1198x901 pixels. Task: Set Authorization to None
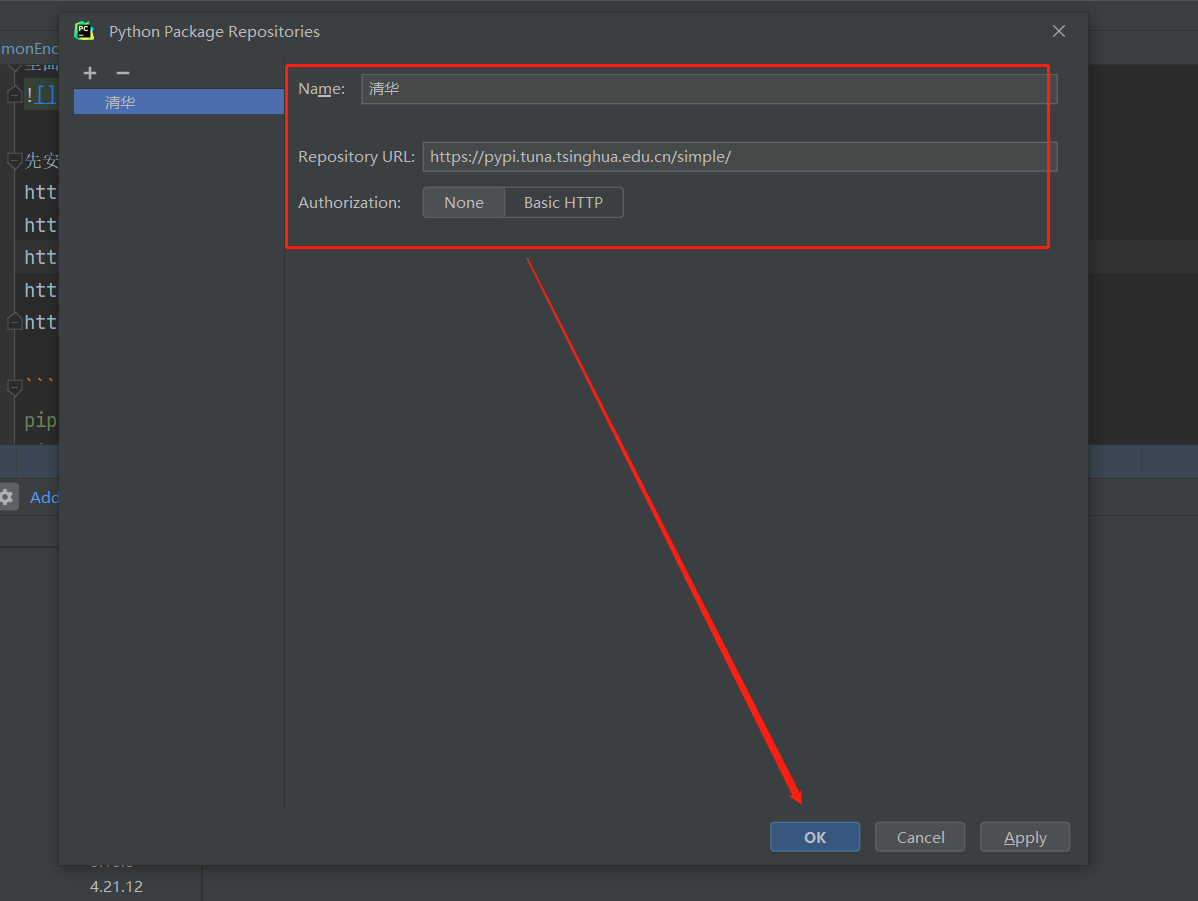point(464,203)
